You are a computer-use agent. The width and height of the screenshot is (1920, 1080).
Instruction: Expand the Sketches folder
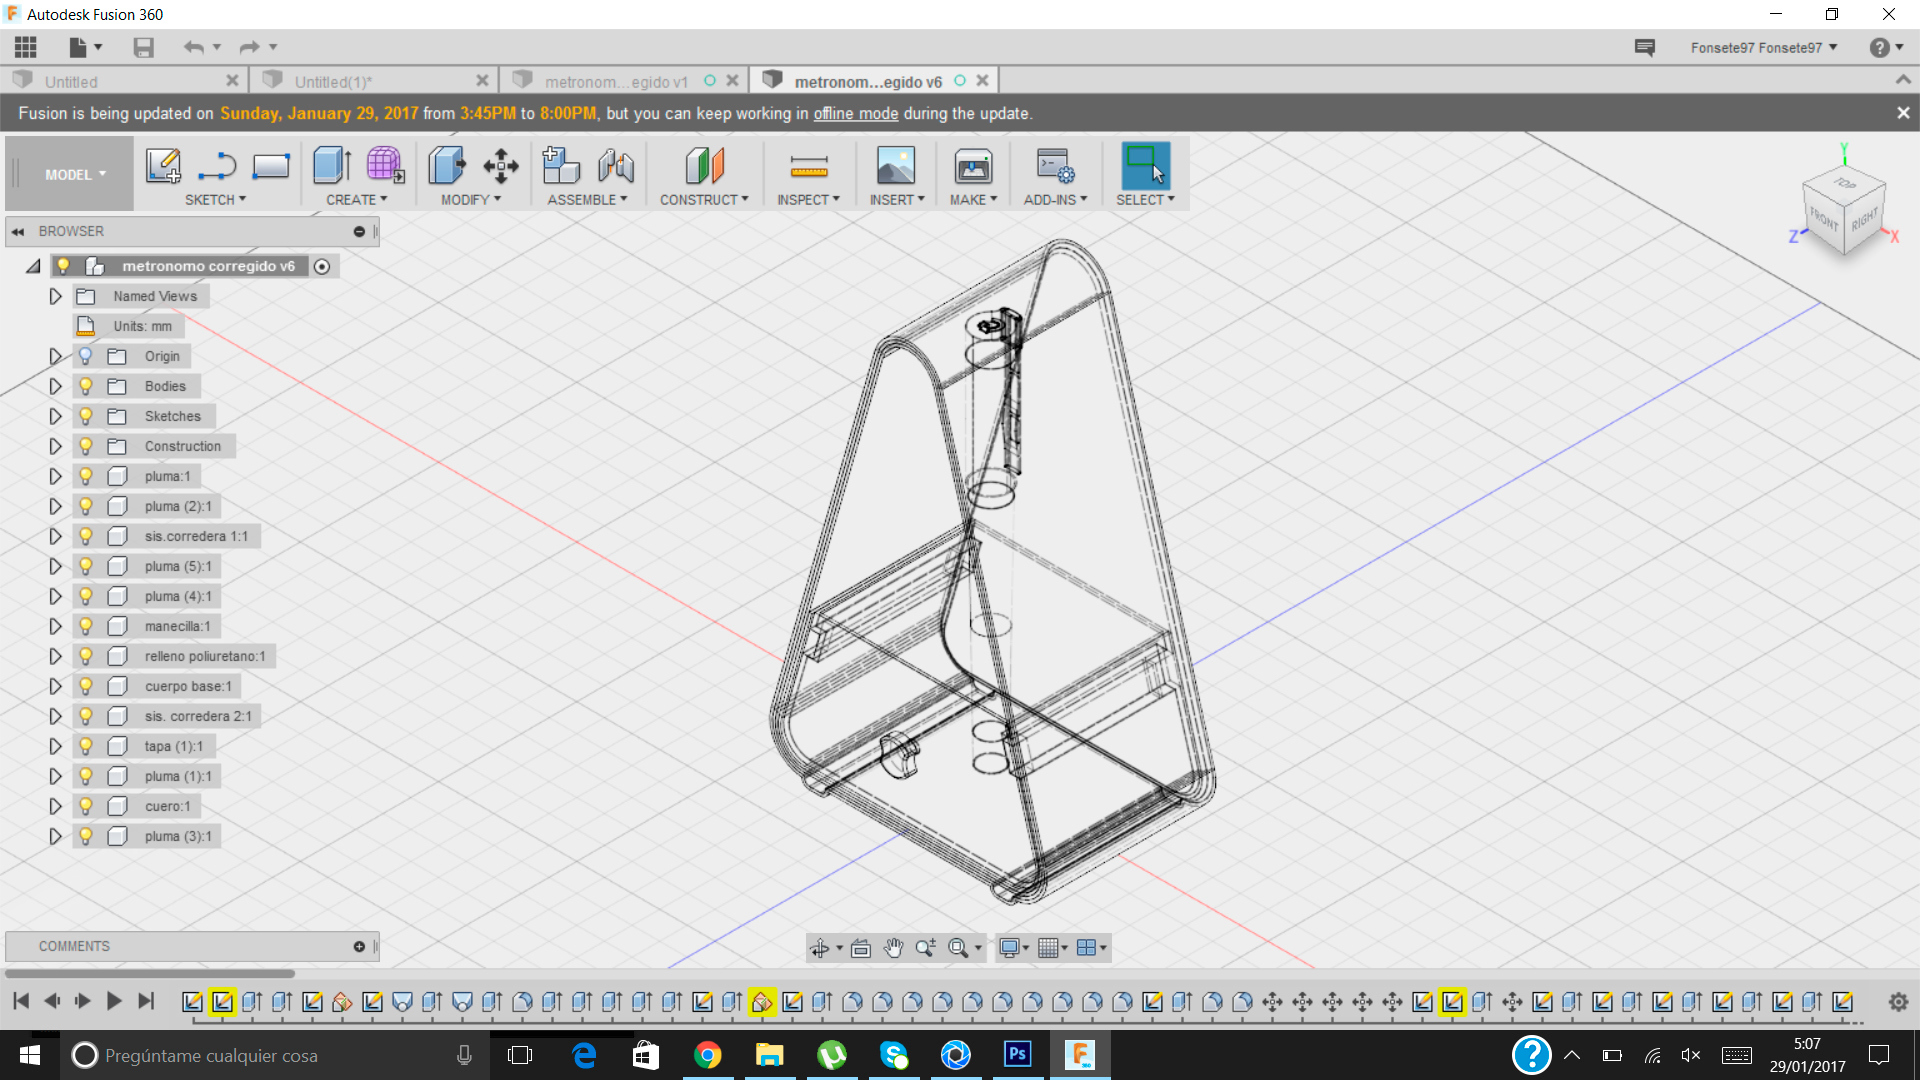click(x=55, y=416)
